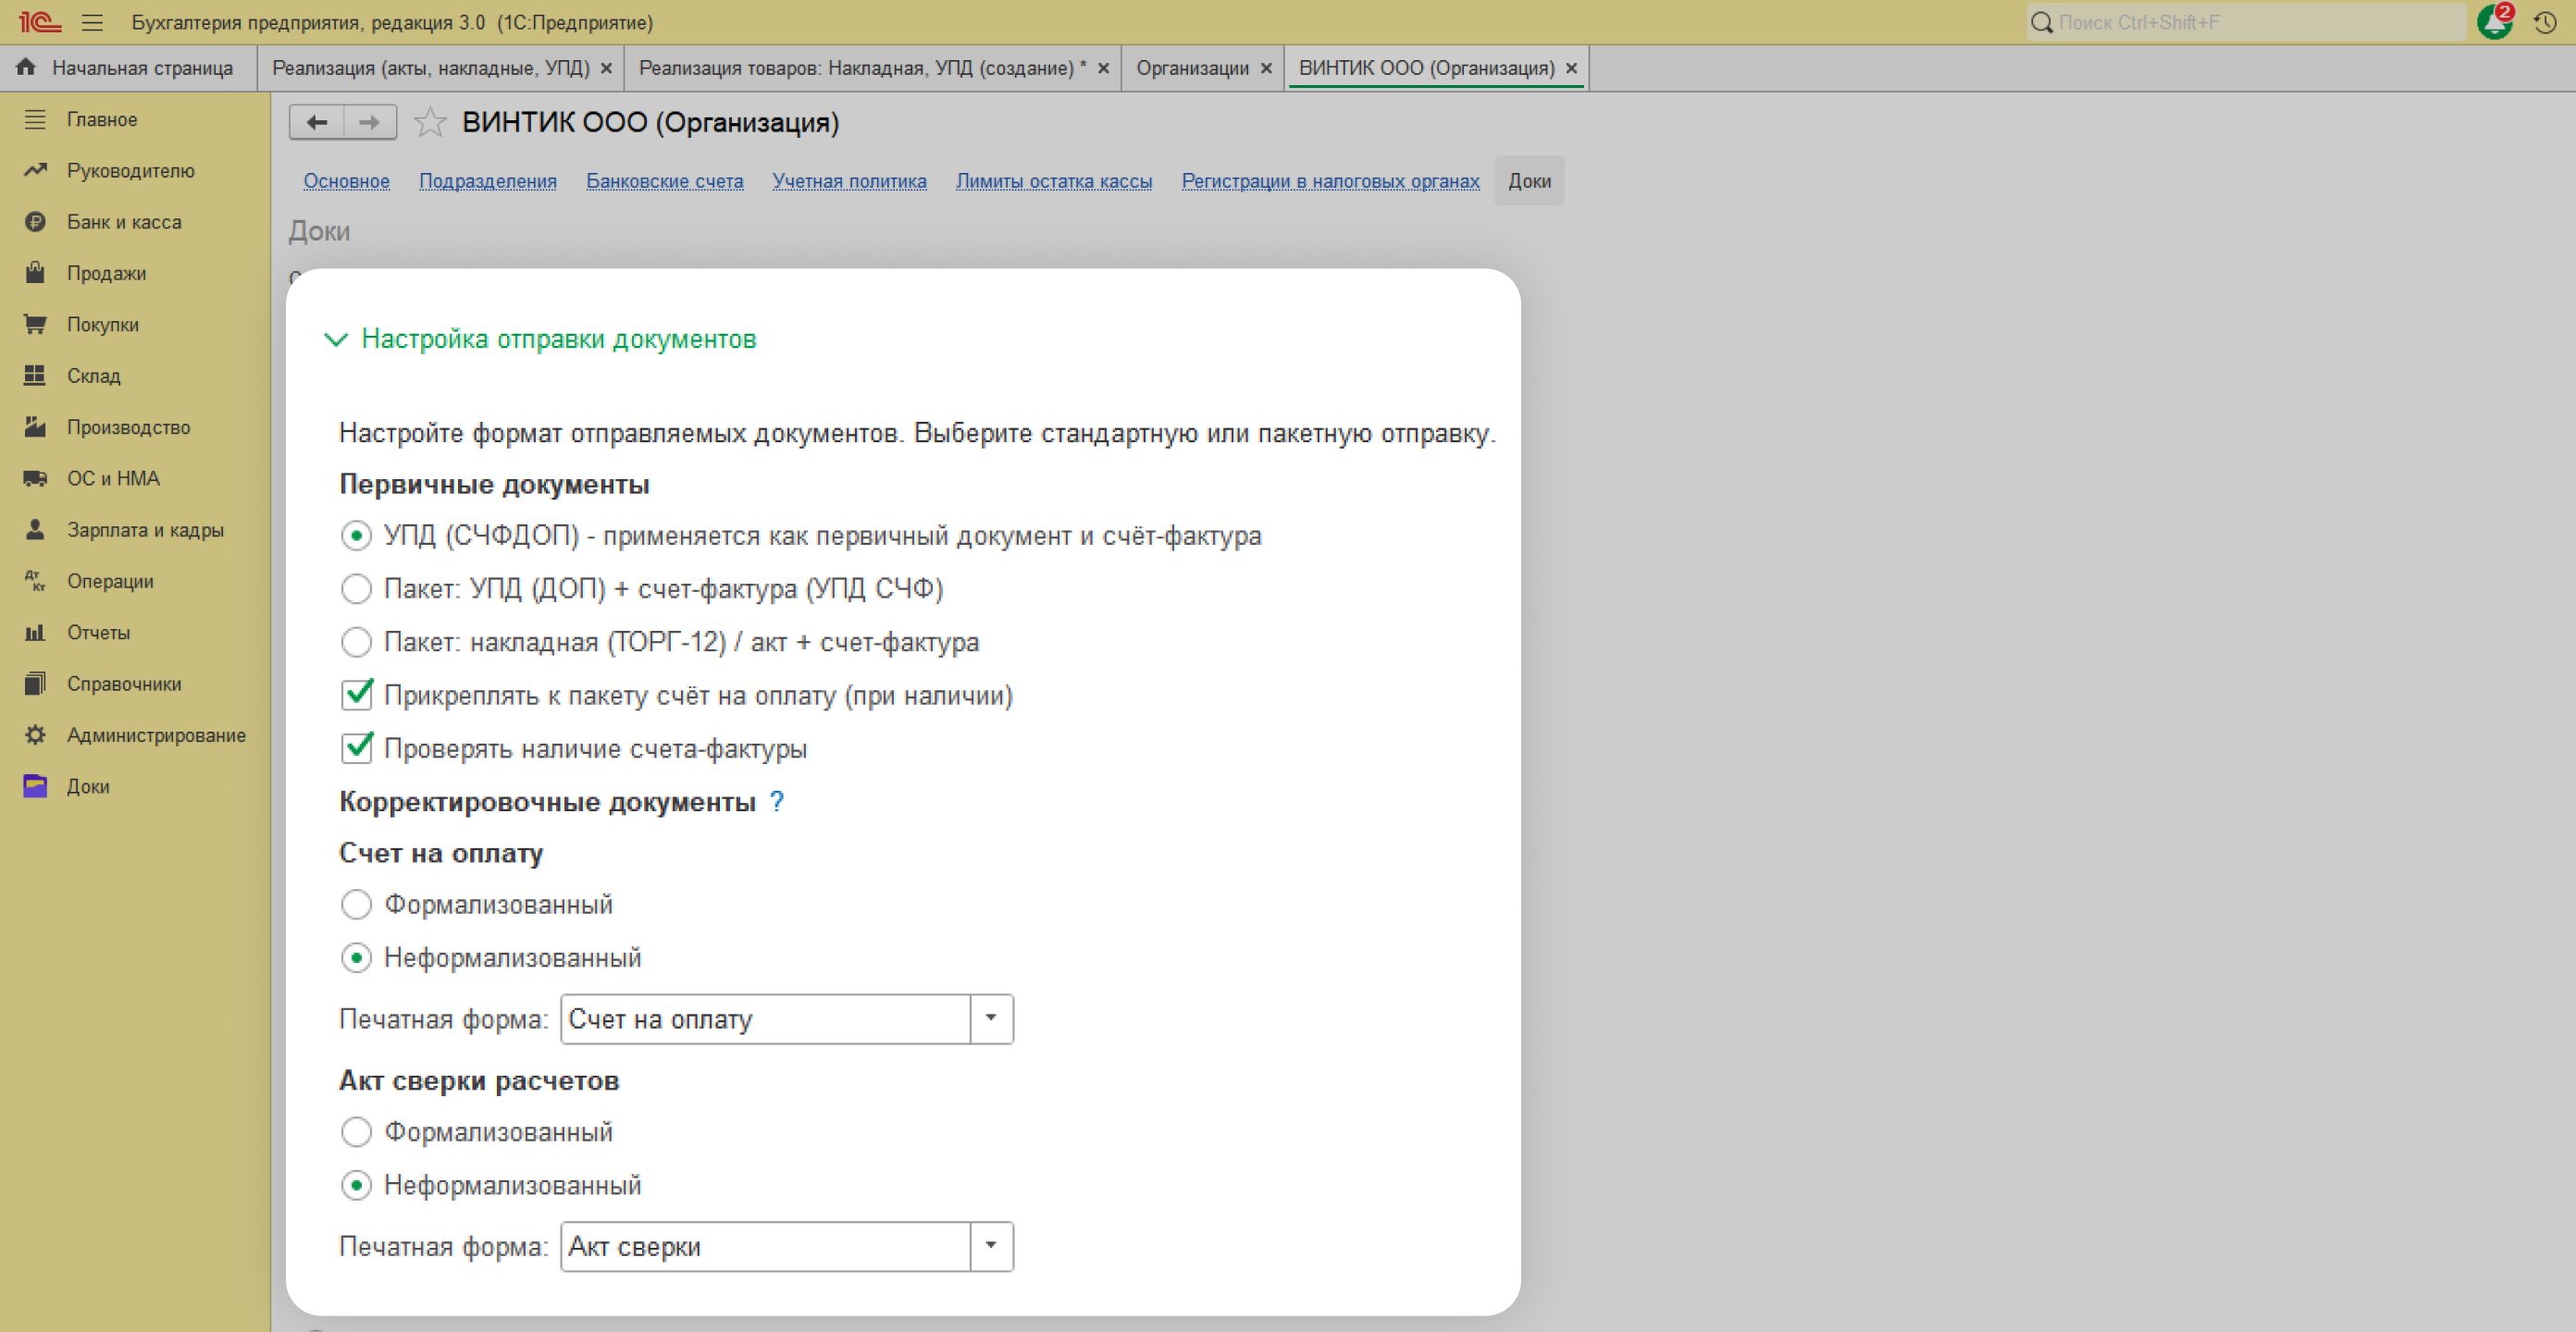Click the back navigation arrow

coord(317,122)
